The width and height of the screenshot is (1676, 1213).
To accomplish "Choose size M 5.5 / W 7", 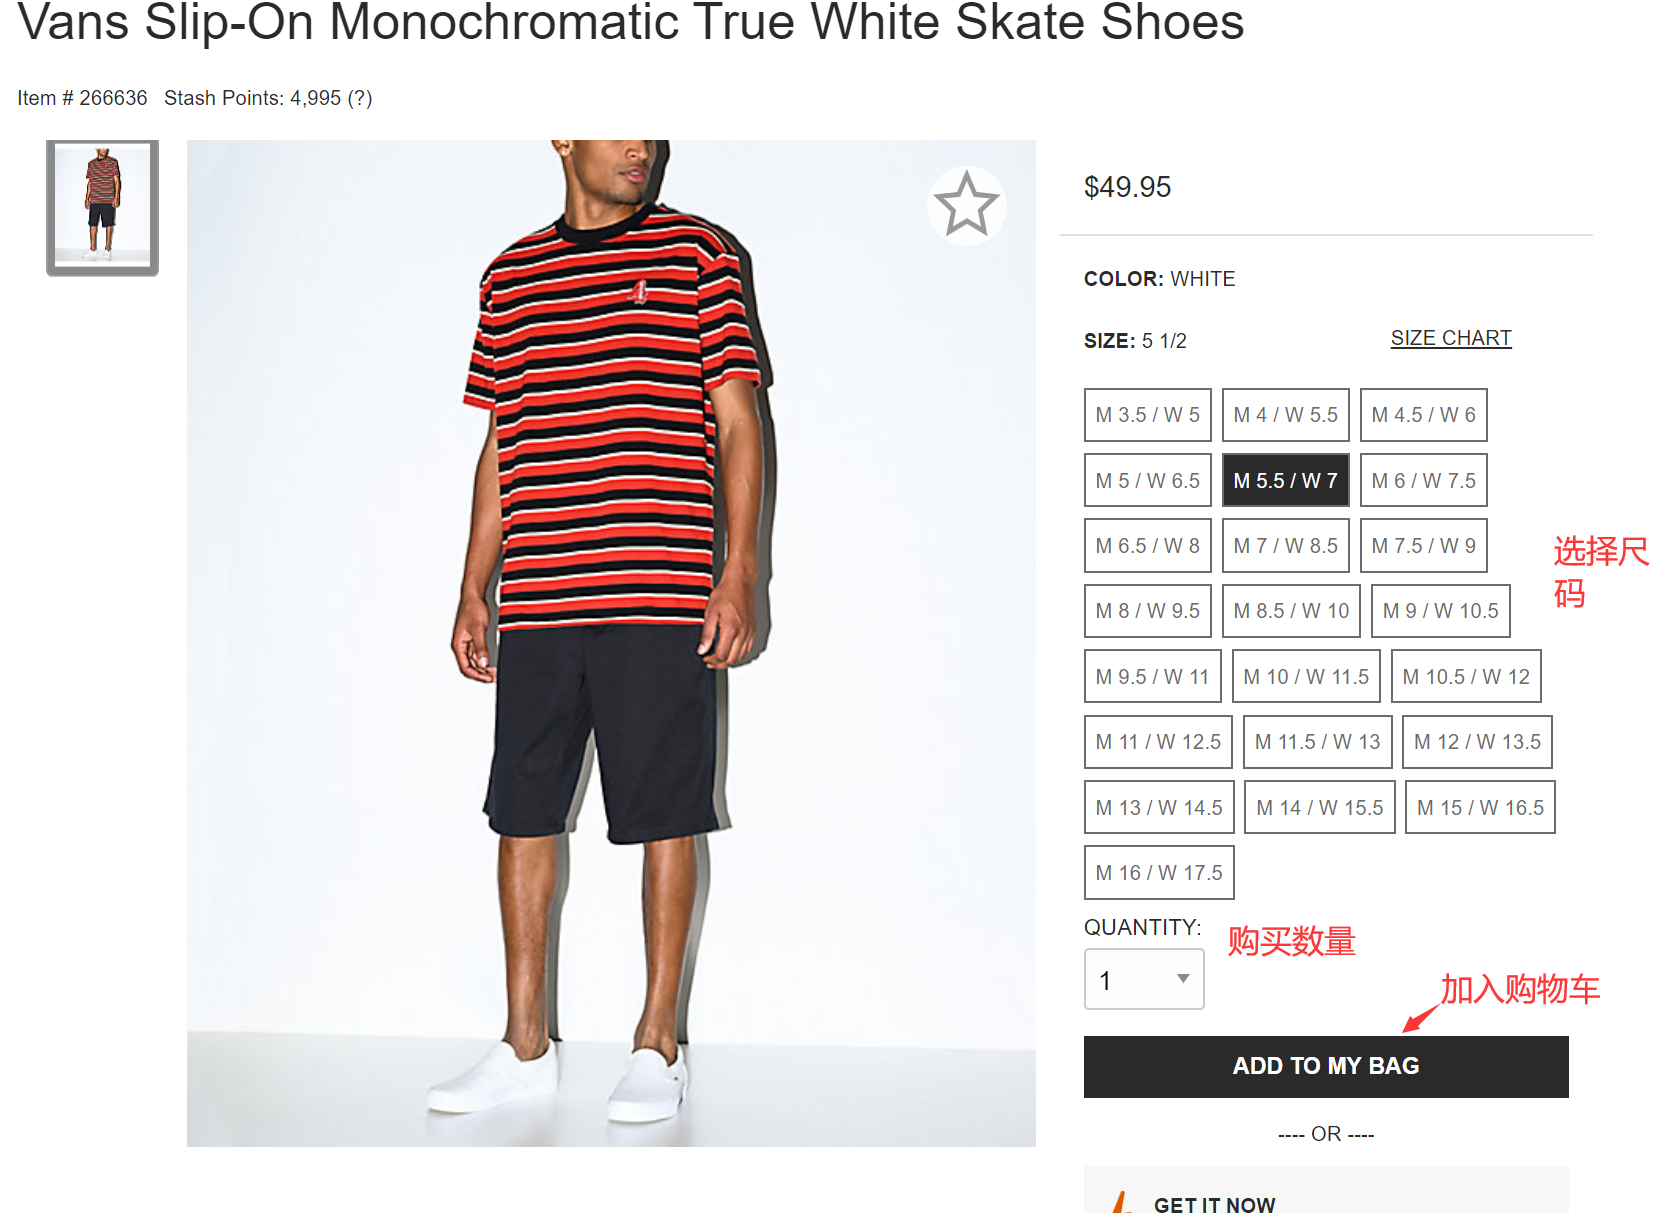I will 1285,480.
